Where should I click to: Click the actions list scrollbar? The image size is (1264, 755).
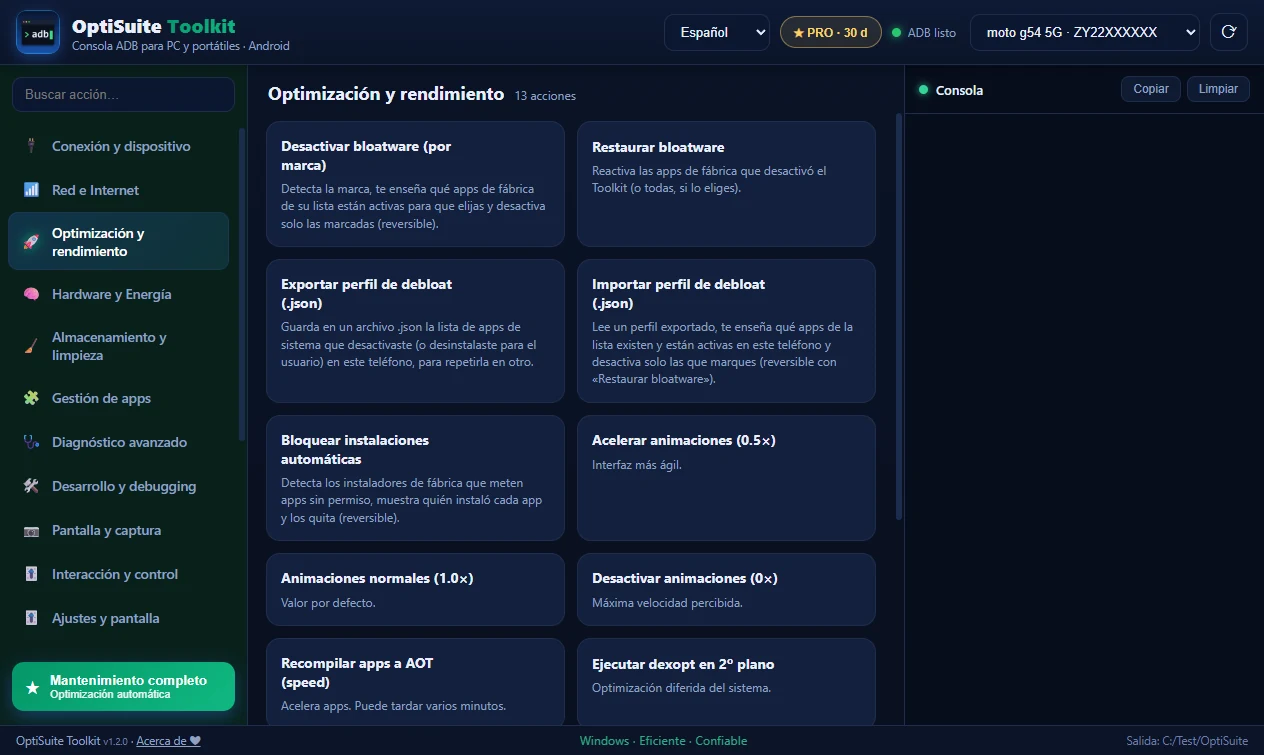coord(898,316)
